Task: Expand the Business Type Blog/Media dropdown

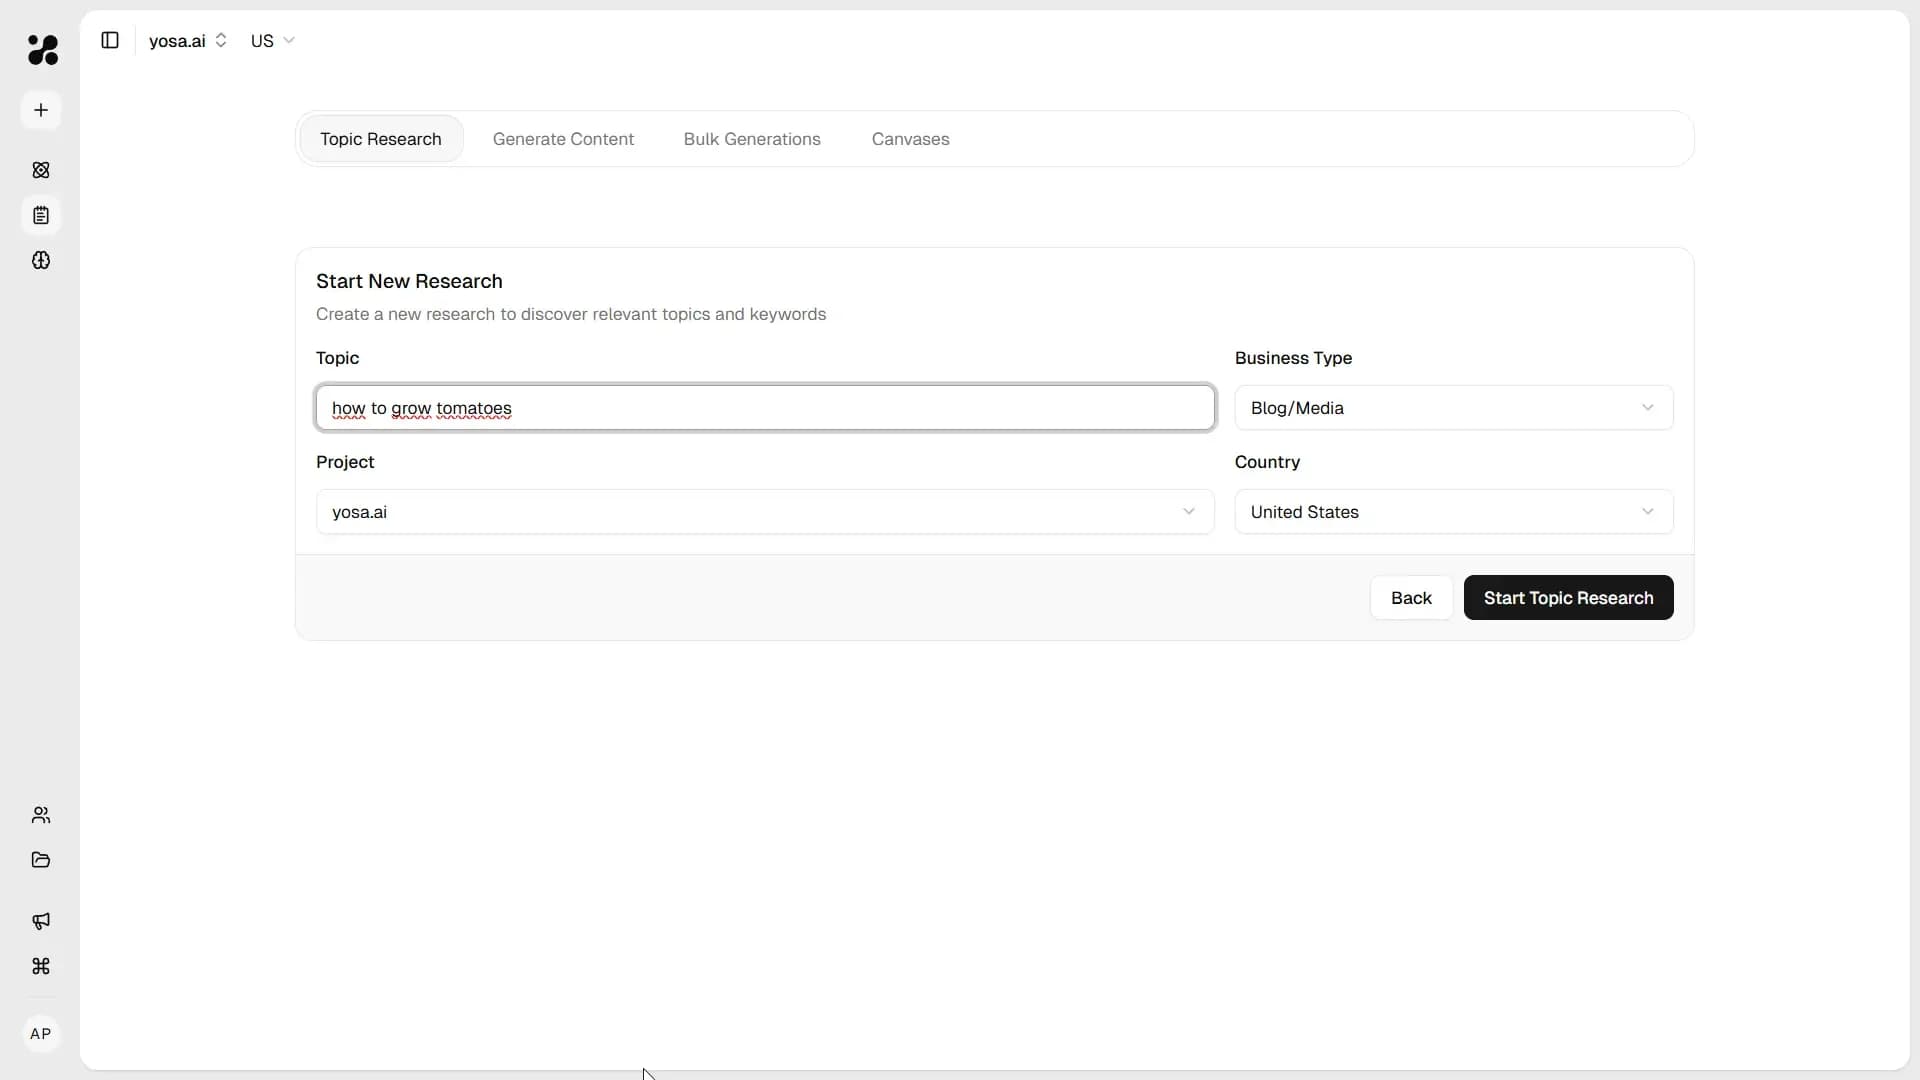Action: click(x=1453, y=408)
